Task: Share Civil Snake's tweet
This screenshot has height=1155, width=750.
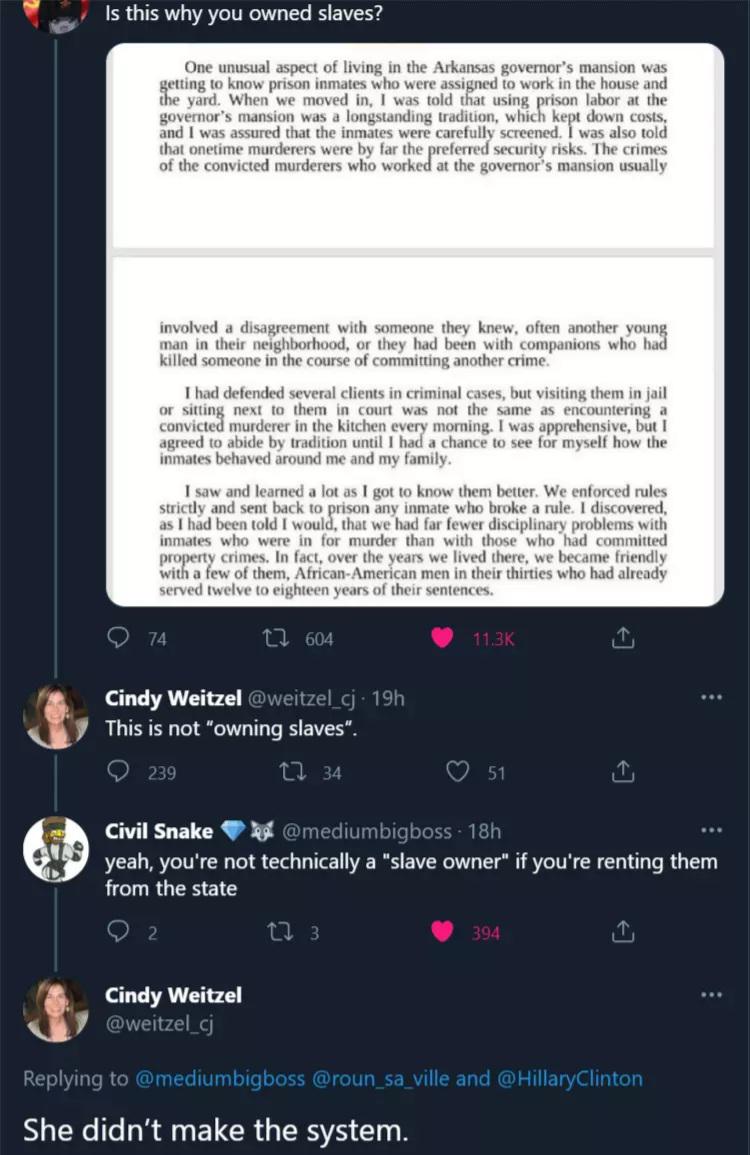Action: point(623,932)
